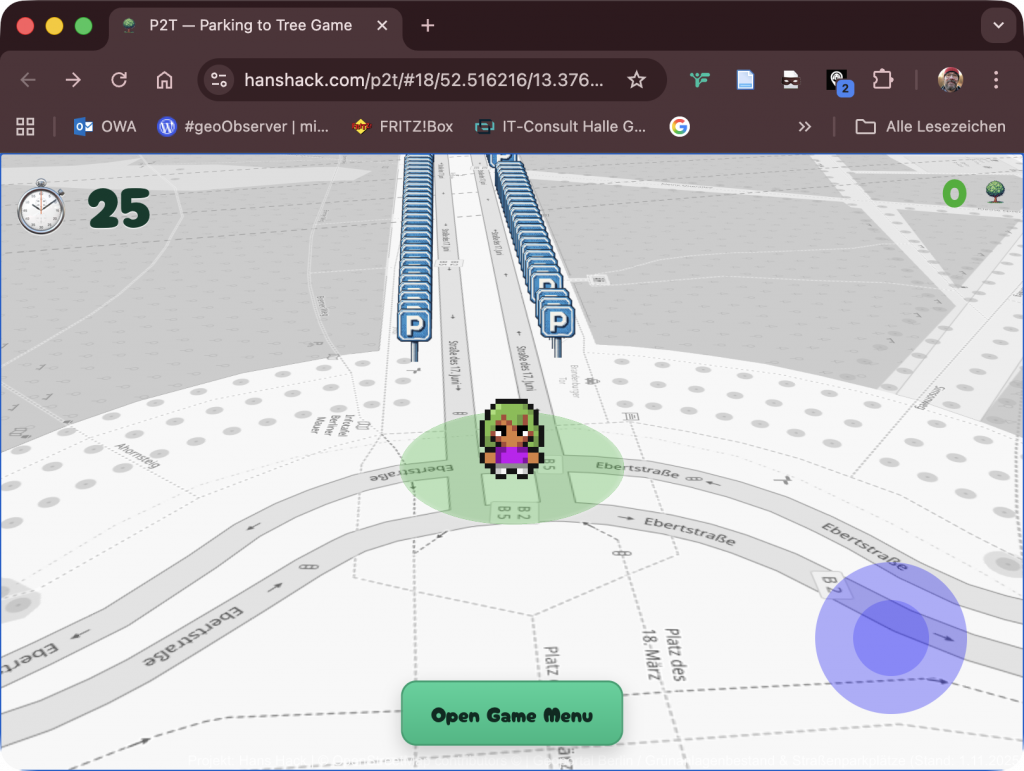Click the stopwatch timer icon
Viewport: 1024px width, 771px height.
click(41, 207)
